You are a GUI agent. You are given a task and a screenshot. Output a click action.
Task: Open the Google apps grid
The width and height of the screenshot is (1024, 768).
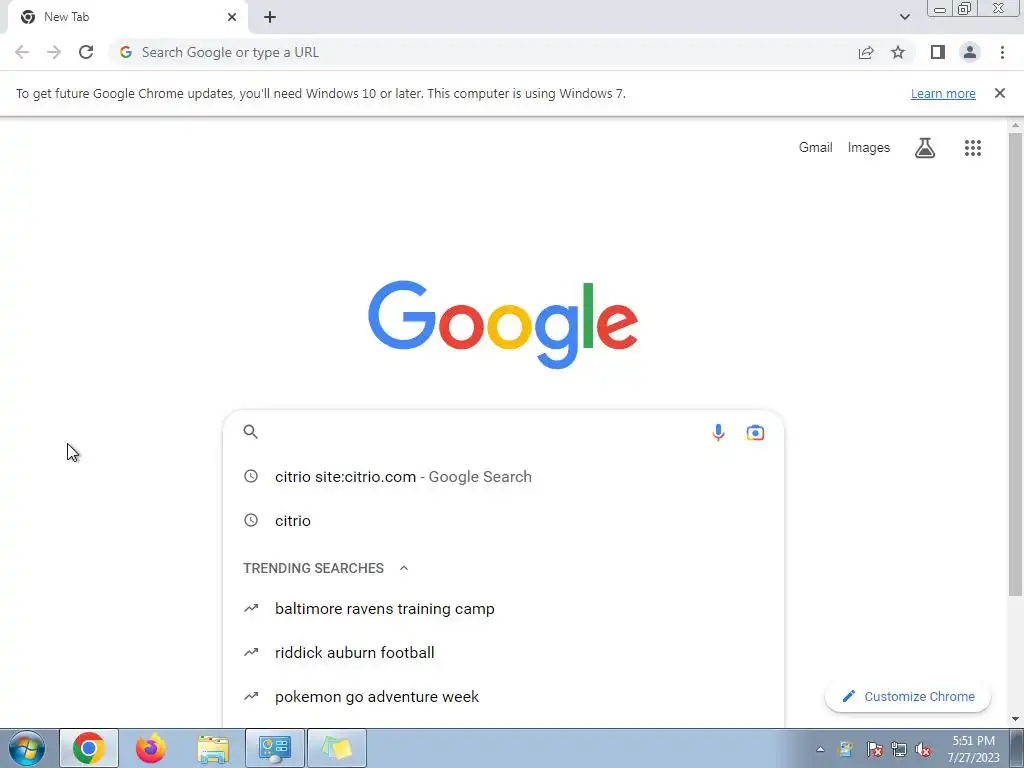click(972, 148)
